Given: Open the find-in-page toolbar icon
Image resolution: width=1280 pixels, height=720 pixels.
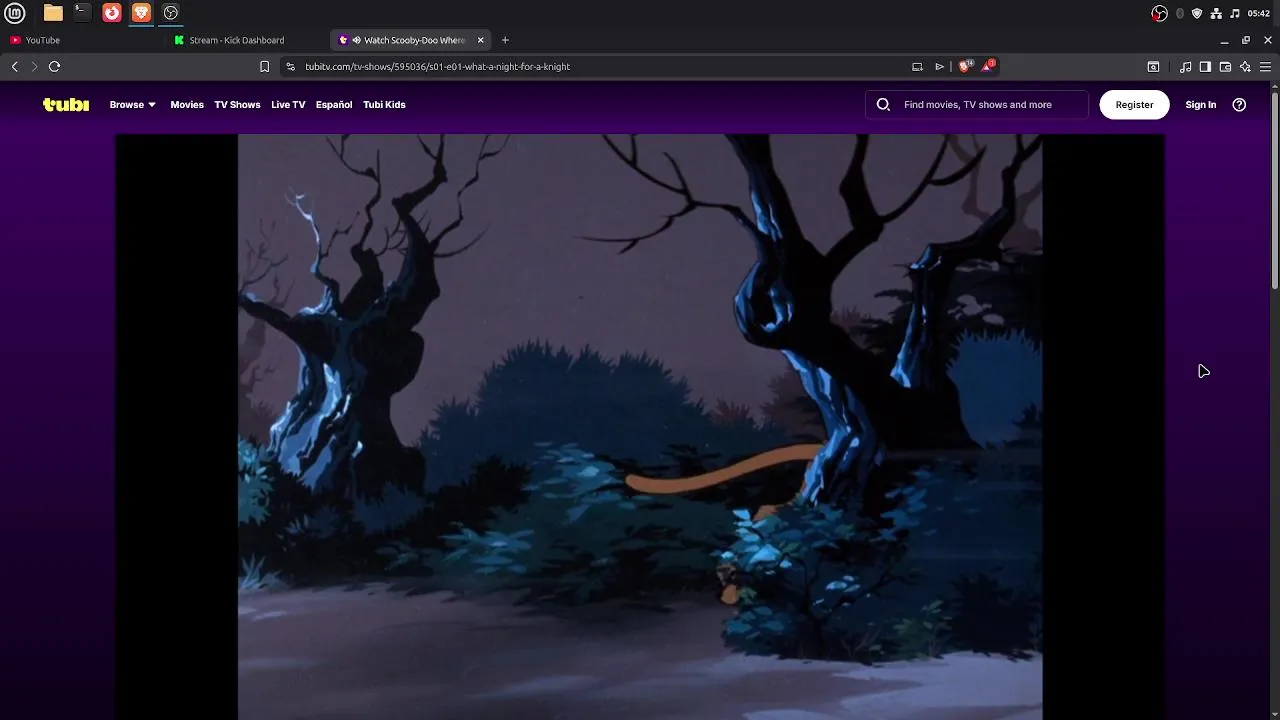Looking at the screenshot, I should [x=1153, y=67].
